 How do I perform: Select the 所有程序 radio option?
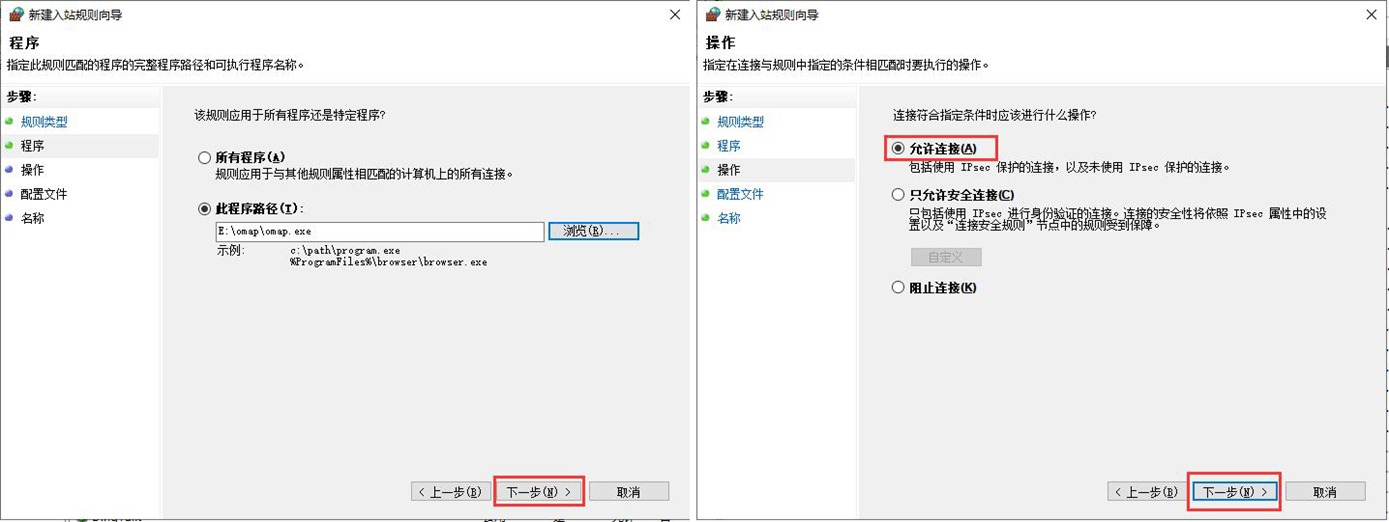(x=205, y=158)
